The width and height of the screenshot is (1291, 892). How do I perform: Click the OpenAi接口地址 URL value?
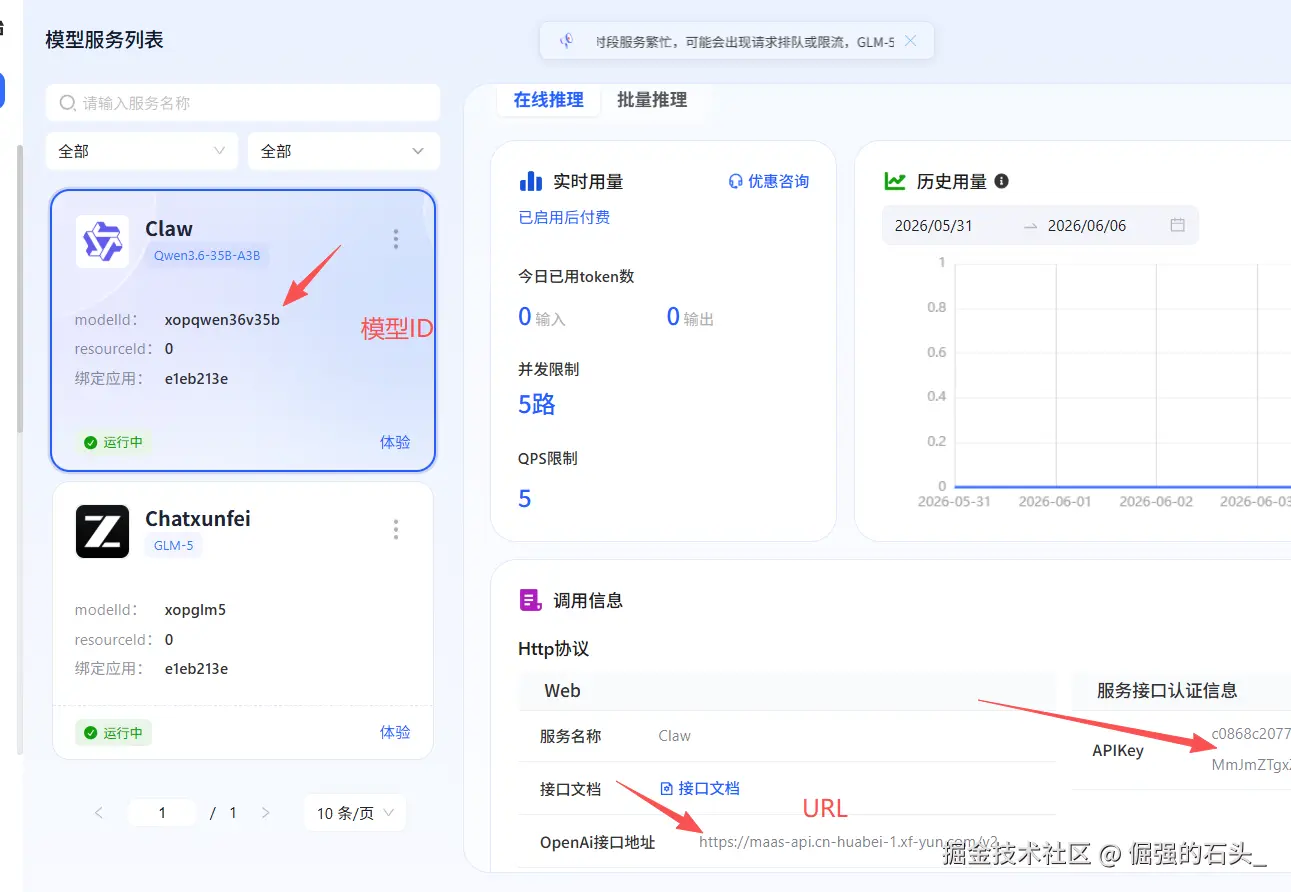click(x=848, y=842)
